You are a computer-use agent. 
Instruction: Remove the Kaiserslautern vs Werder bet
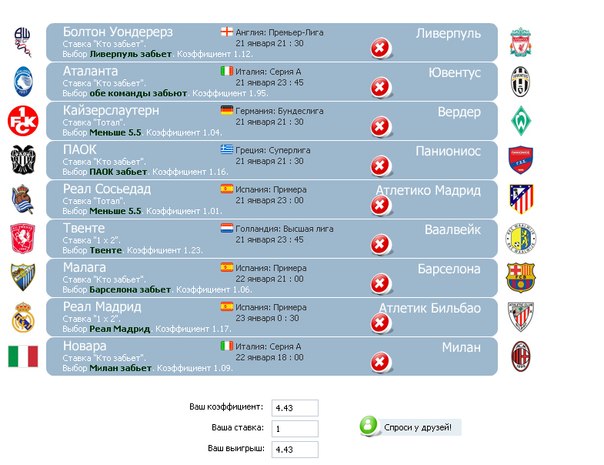(380, 127)
